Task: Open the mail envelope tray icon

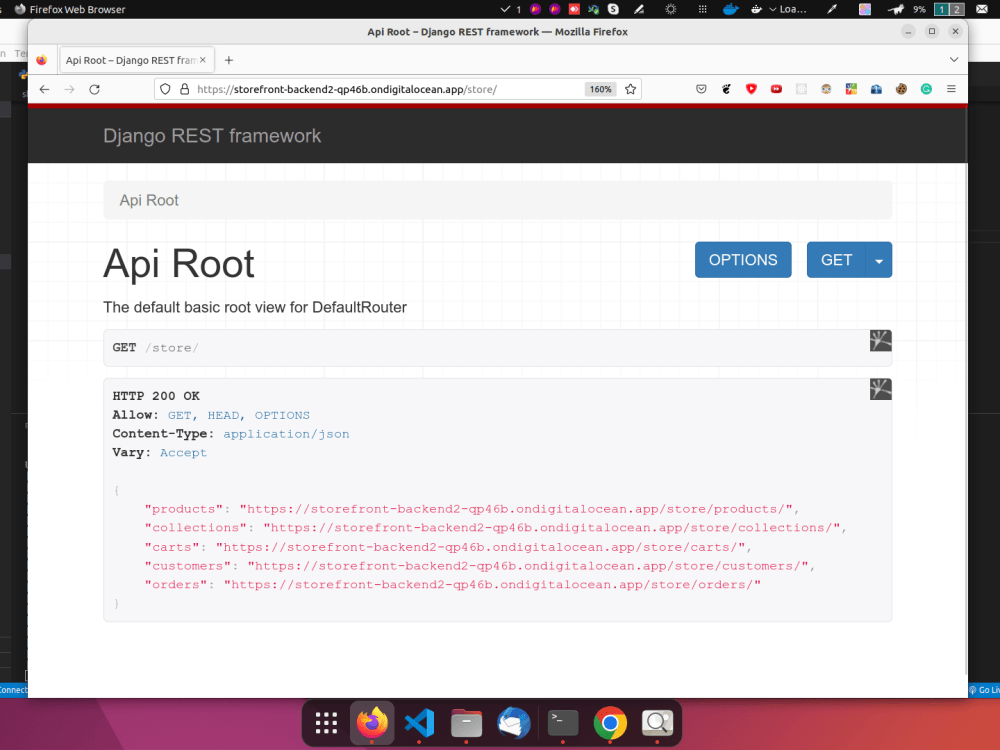Action: click(982, 9)
